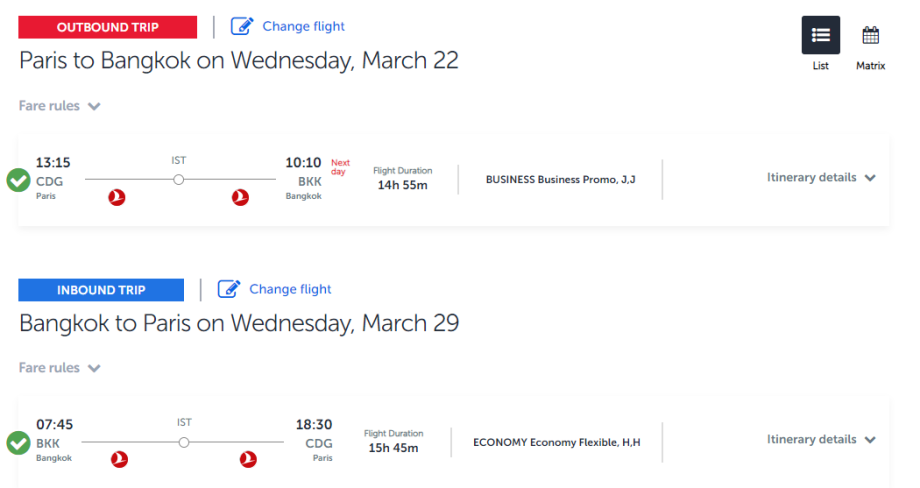Click IST stopover marker on outbound route line
920x488 pixels.
(x=179, y=180)
